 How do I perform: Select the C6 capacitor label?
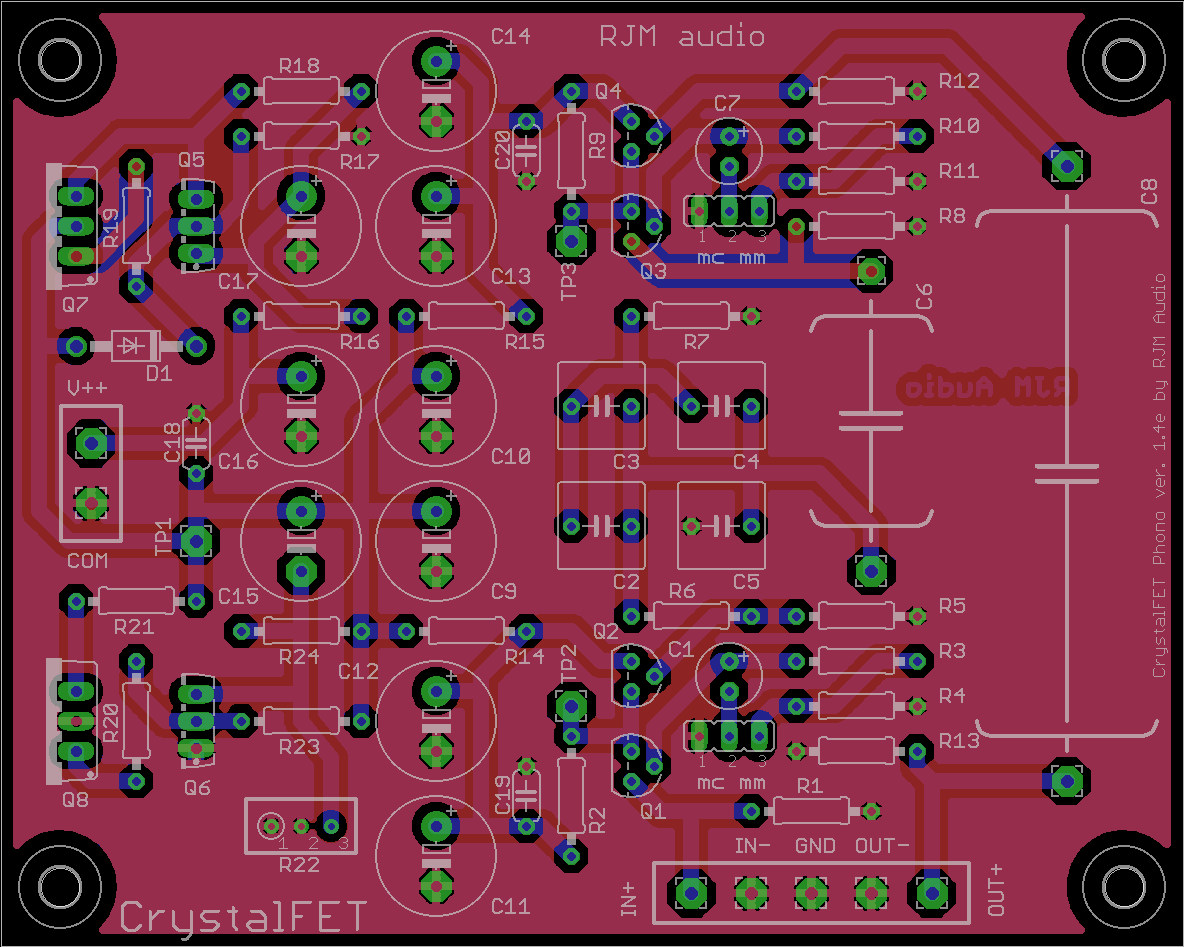click(923, 297)
